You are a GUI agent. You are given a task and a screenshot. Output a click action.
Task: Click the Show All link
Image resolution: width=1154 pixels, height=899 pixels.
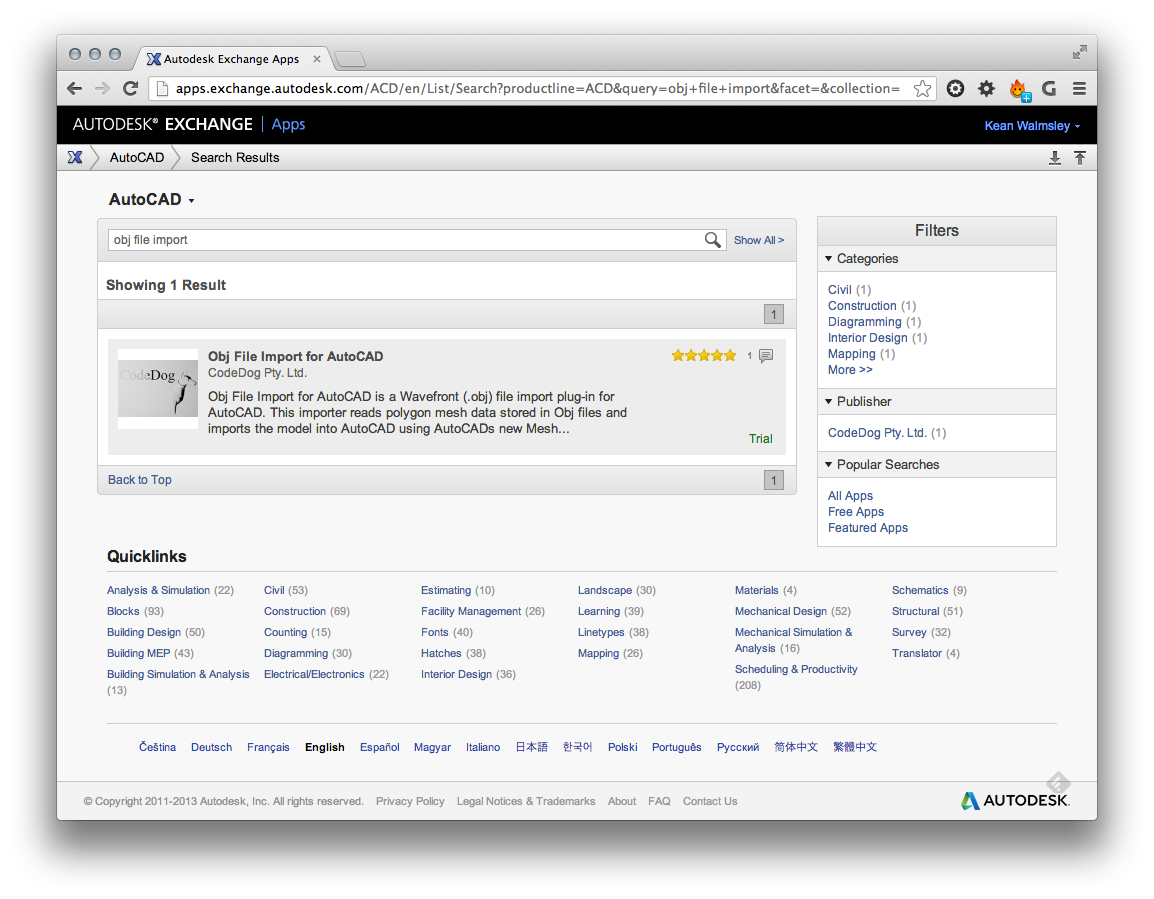pos(758,240)
